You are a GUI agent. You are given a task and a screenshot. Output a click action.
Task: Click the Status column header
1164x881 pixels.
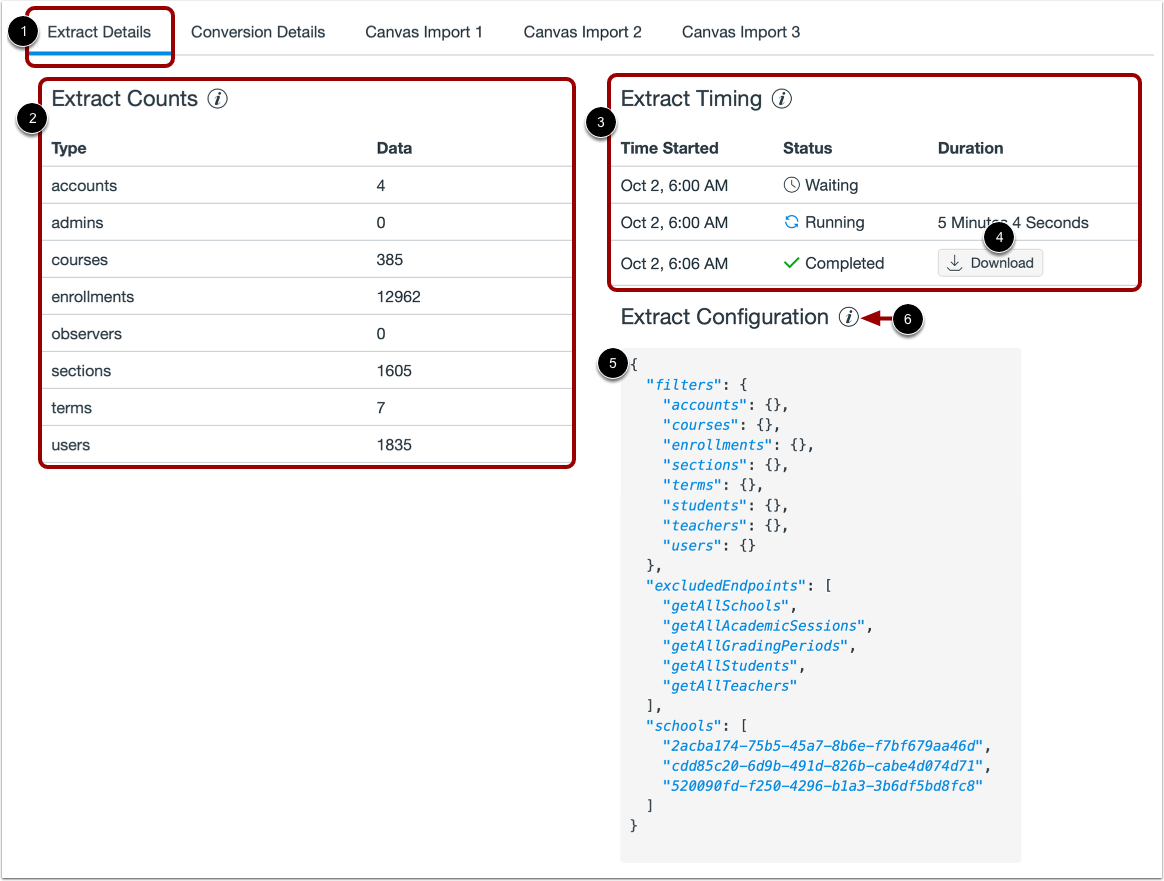pyautogui.click(x=808, y=148)
